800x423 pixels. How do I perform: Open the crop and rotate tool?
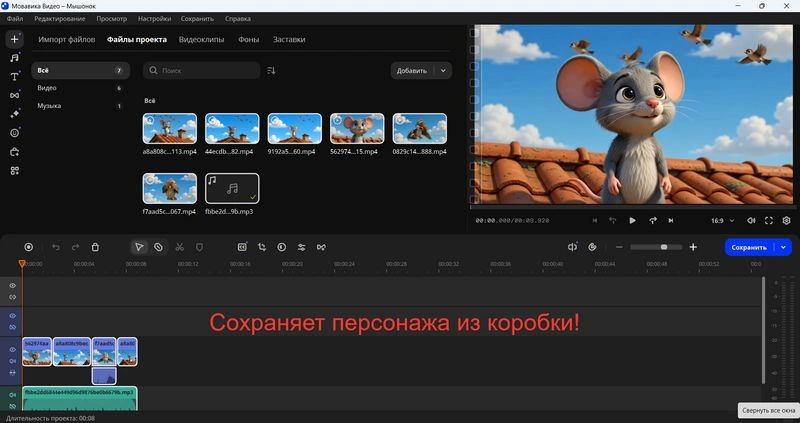(x=262, y=247)
